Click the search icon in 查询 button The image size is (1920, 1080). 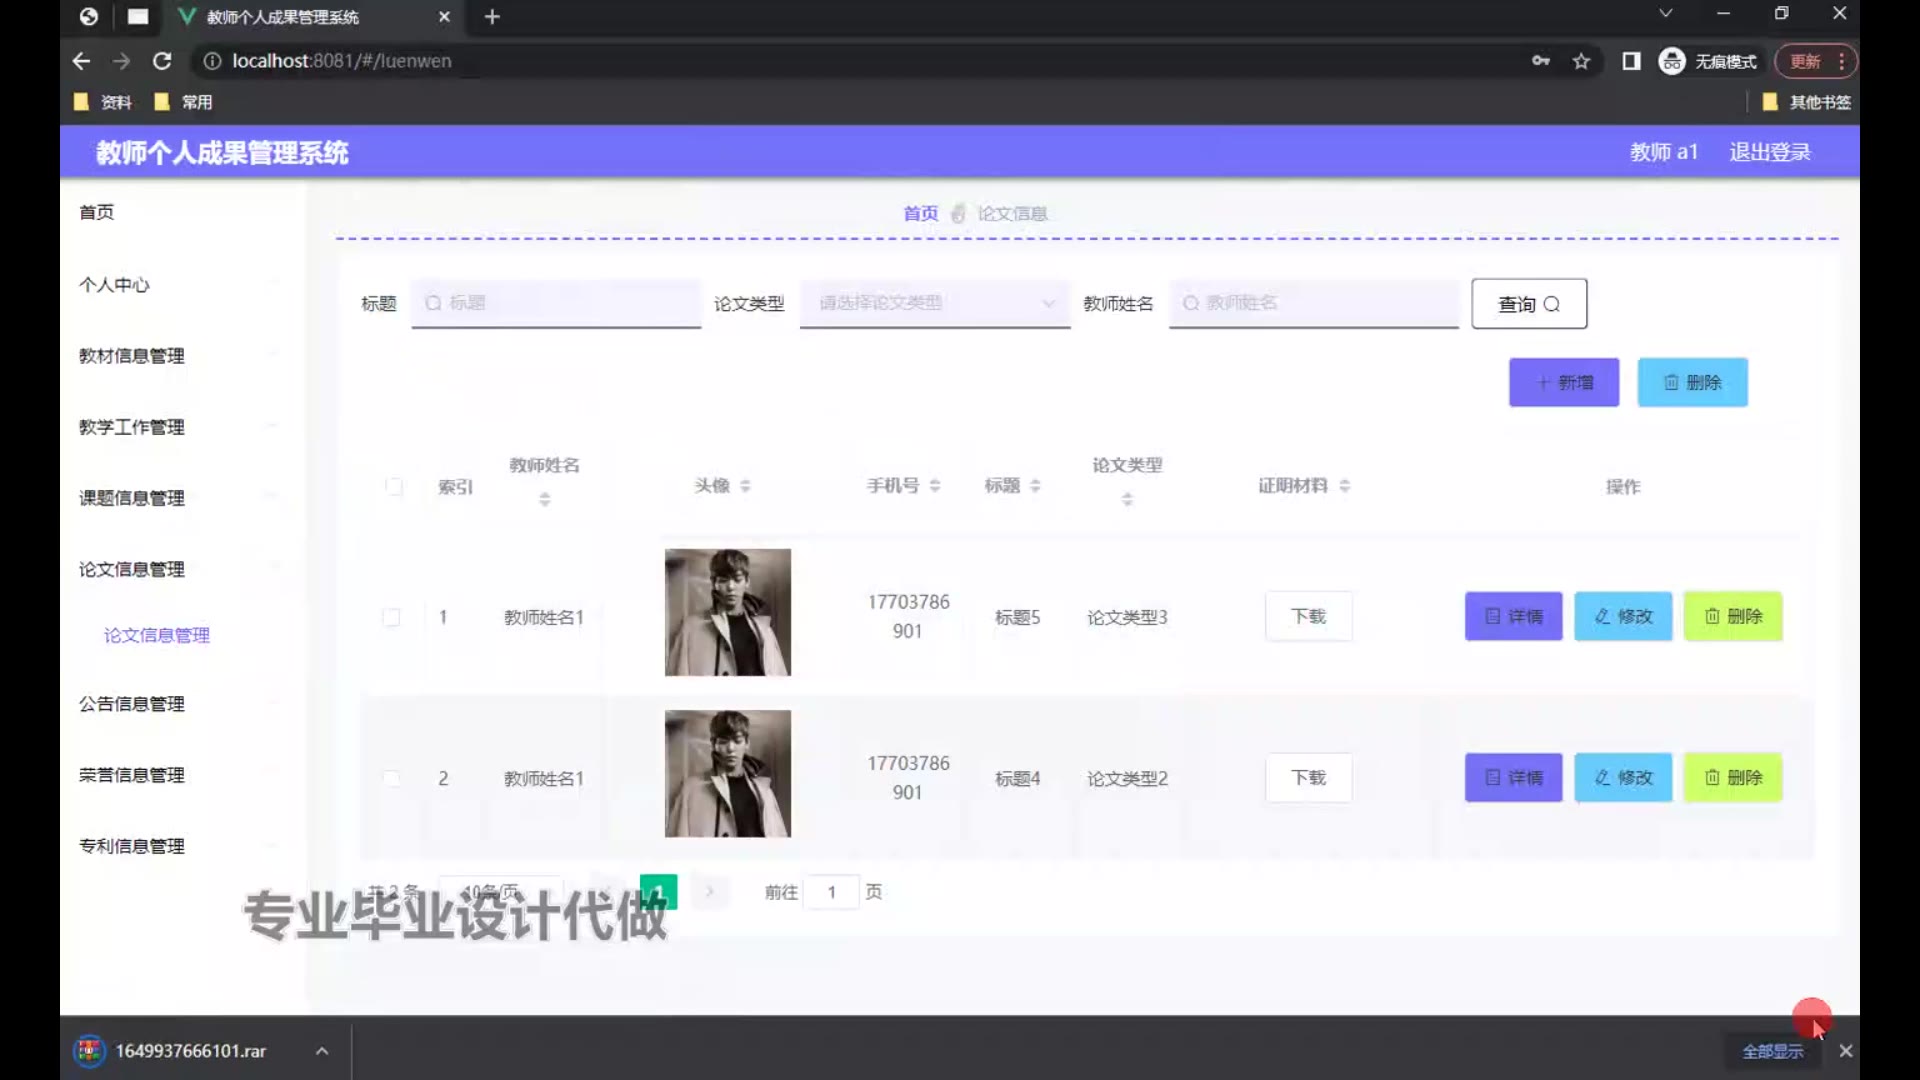(1552, 304)
